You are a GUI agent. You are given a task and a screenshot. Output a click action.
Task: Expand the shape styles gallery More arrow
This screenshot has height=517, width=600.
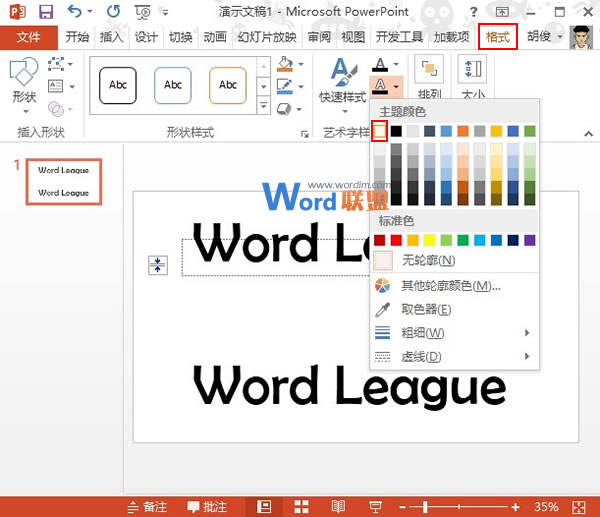click(264, 105)
